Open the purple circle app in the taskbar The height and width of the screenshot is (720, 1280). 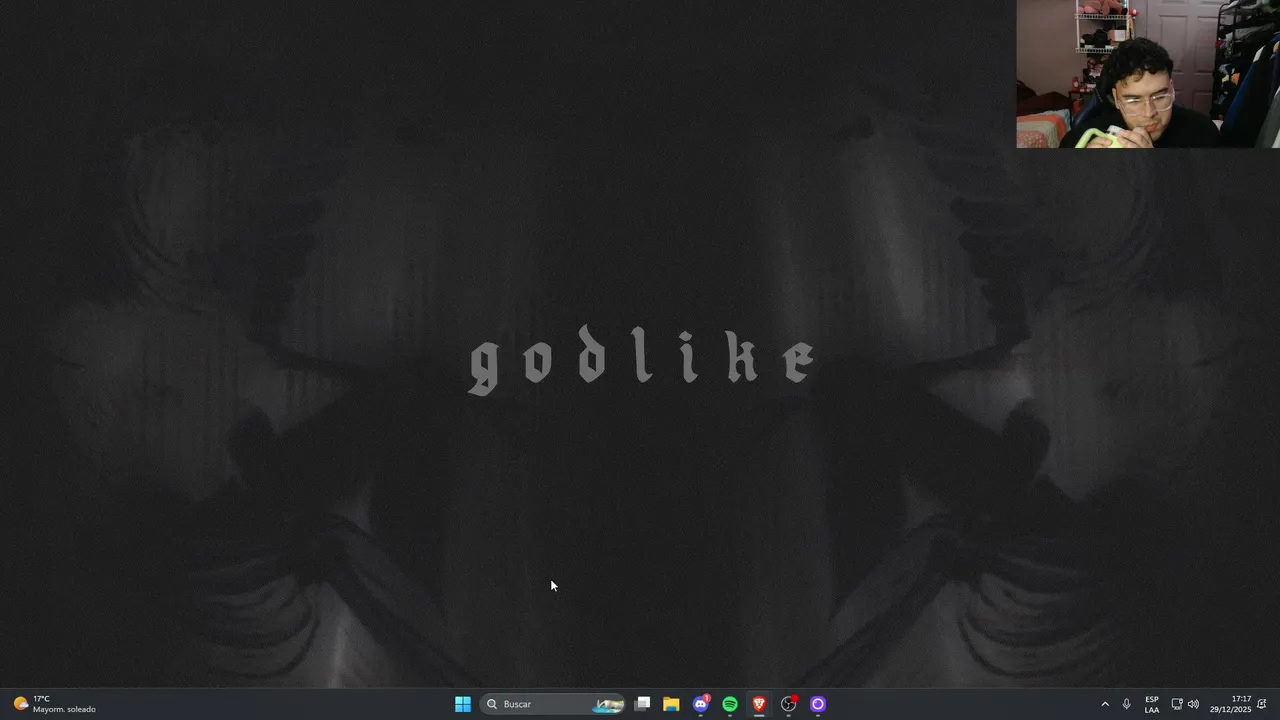coord(818,704)
